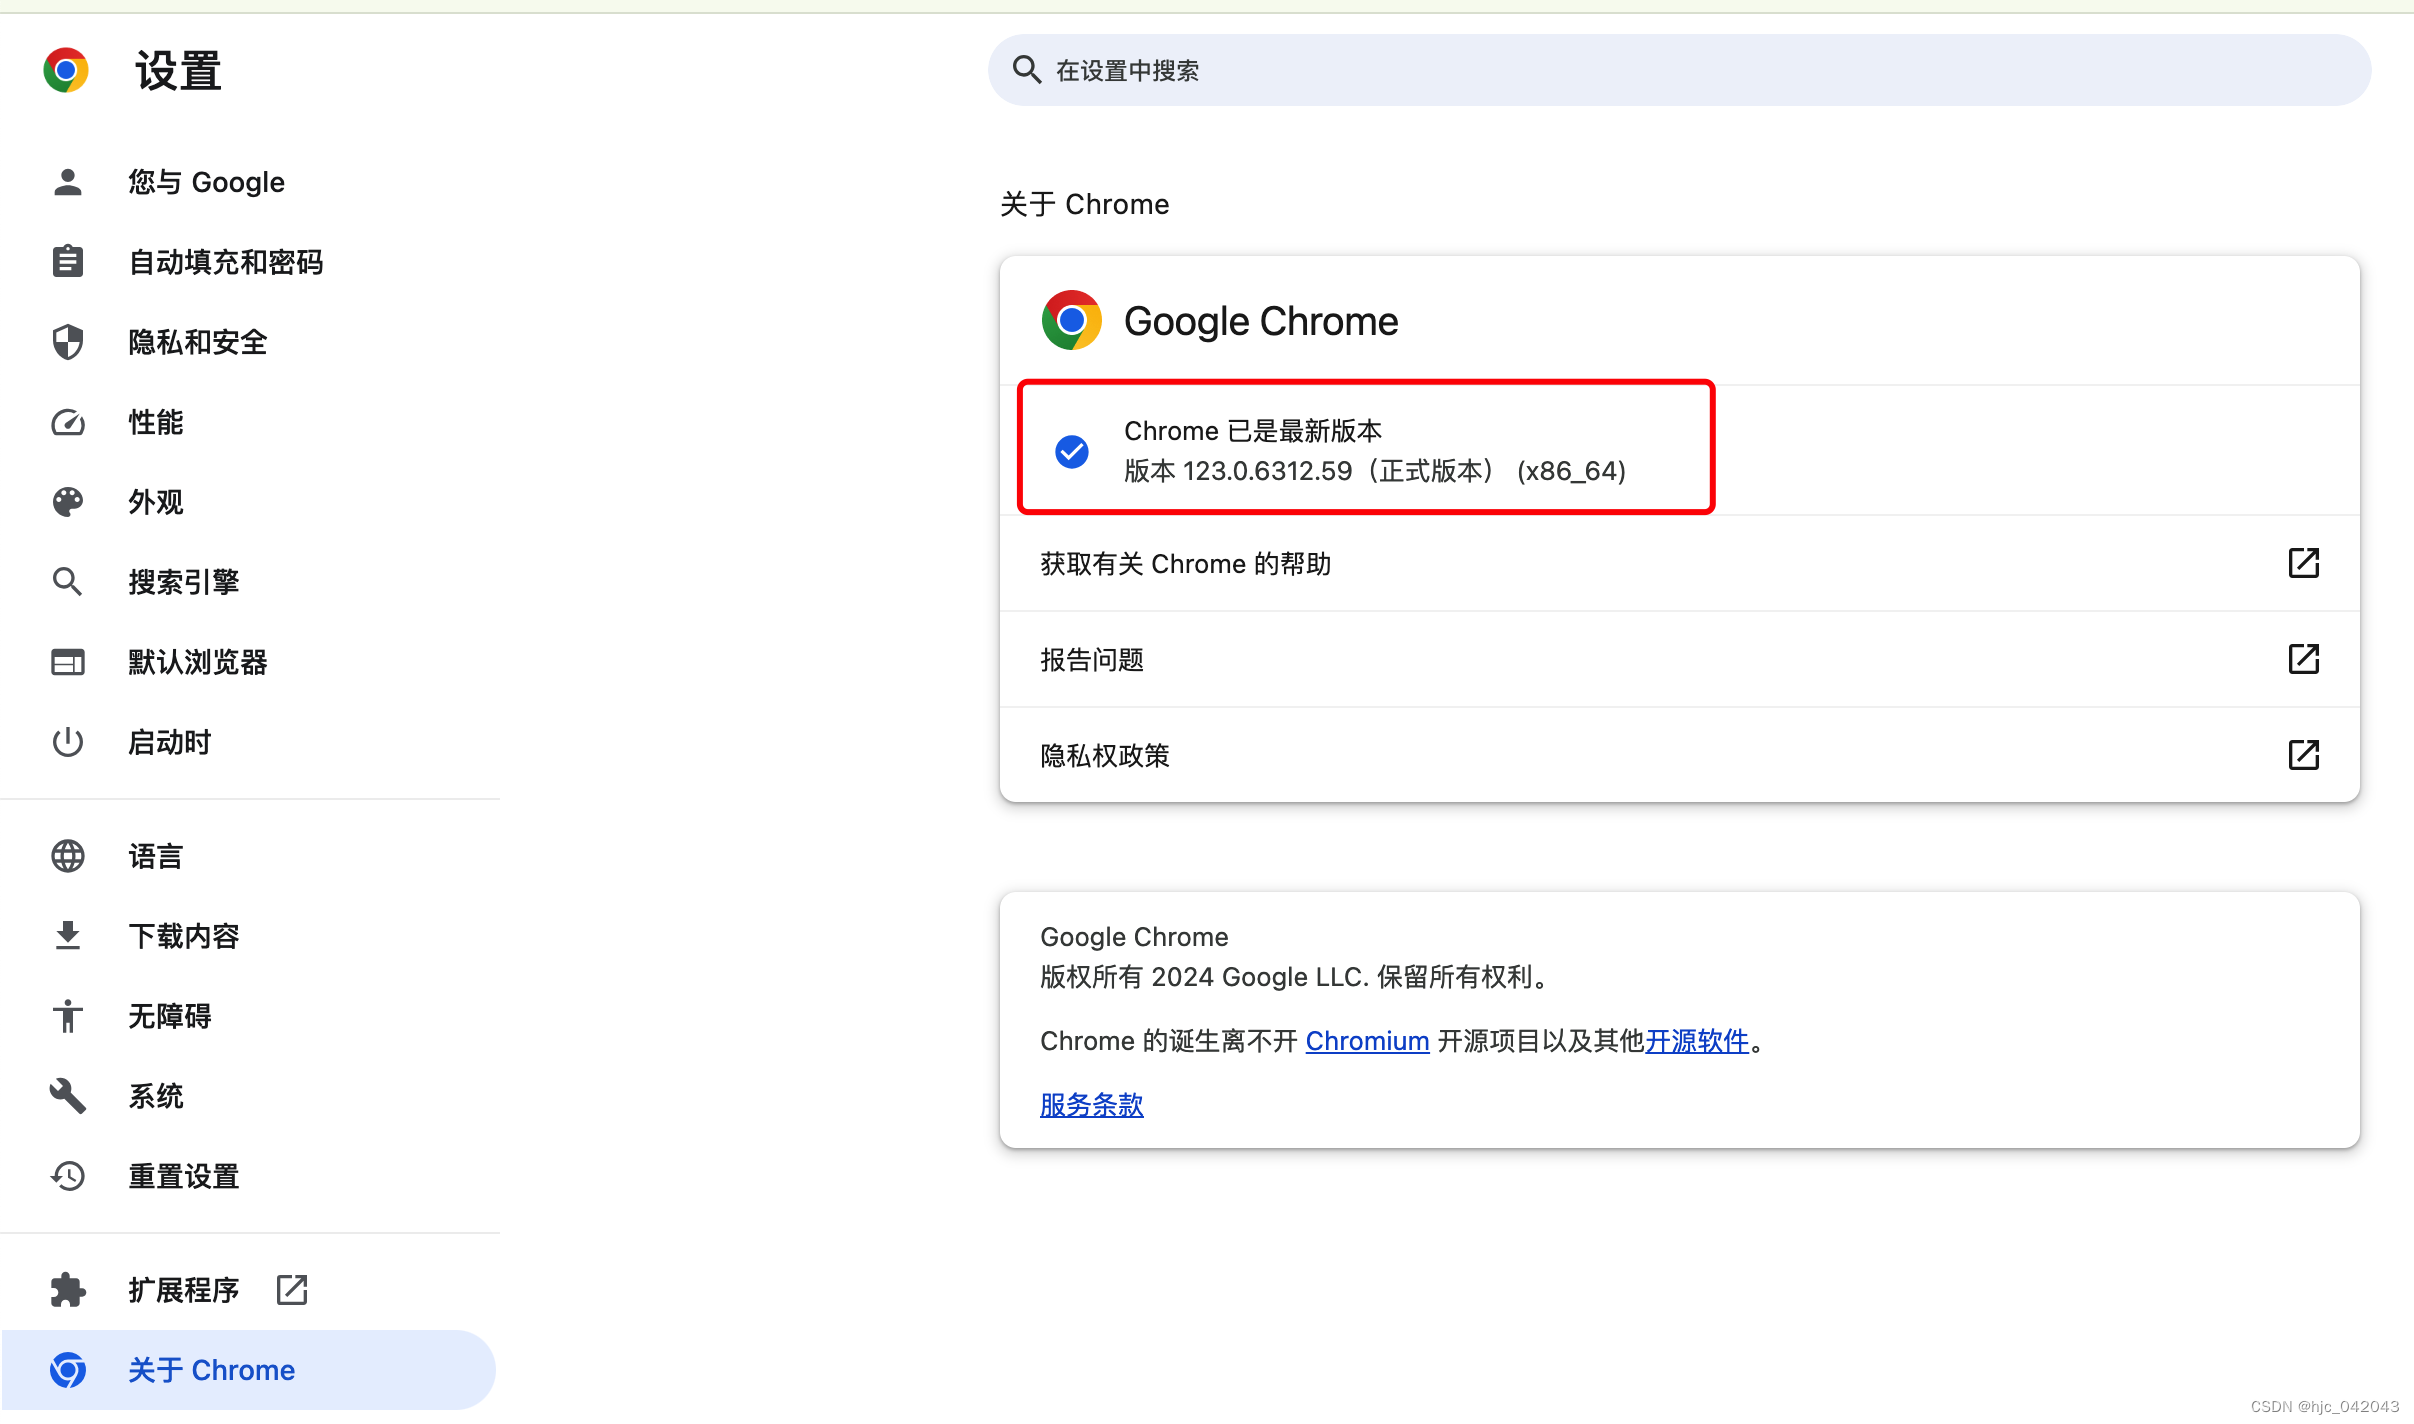Go to 下载内容 settings

tap(183, 936)
